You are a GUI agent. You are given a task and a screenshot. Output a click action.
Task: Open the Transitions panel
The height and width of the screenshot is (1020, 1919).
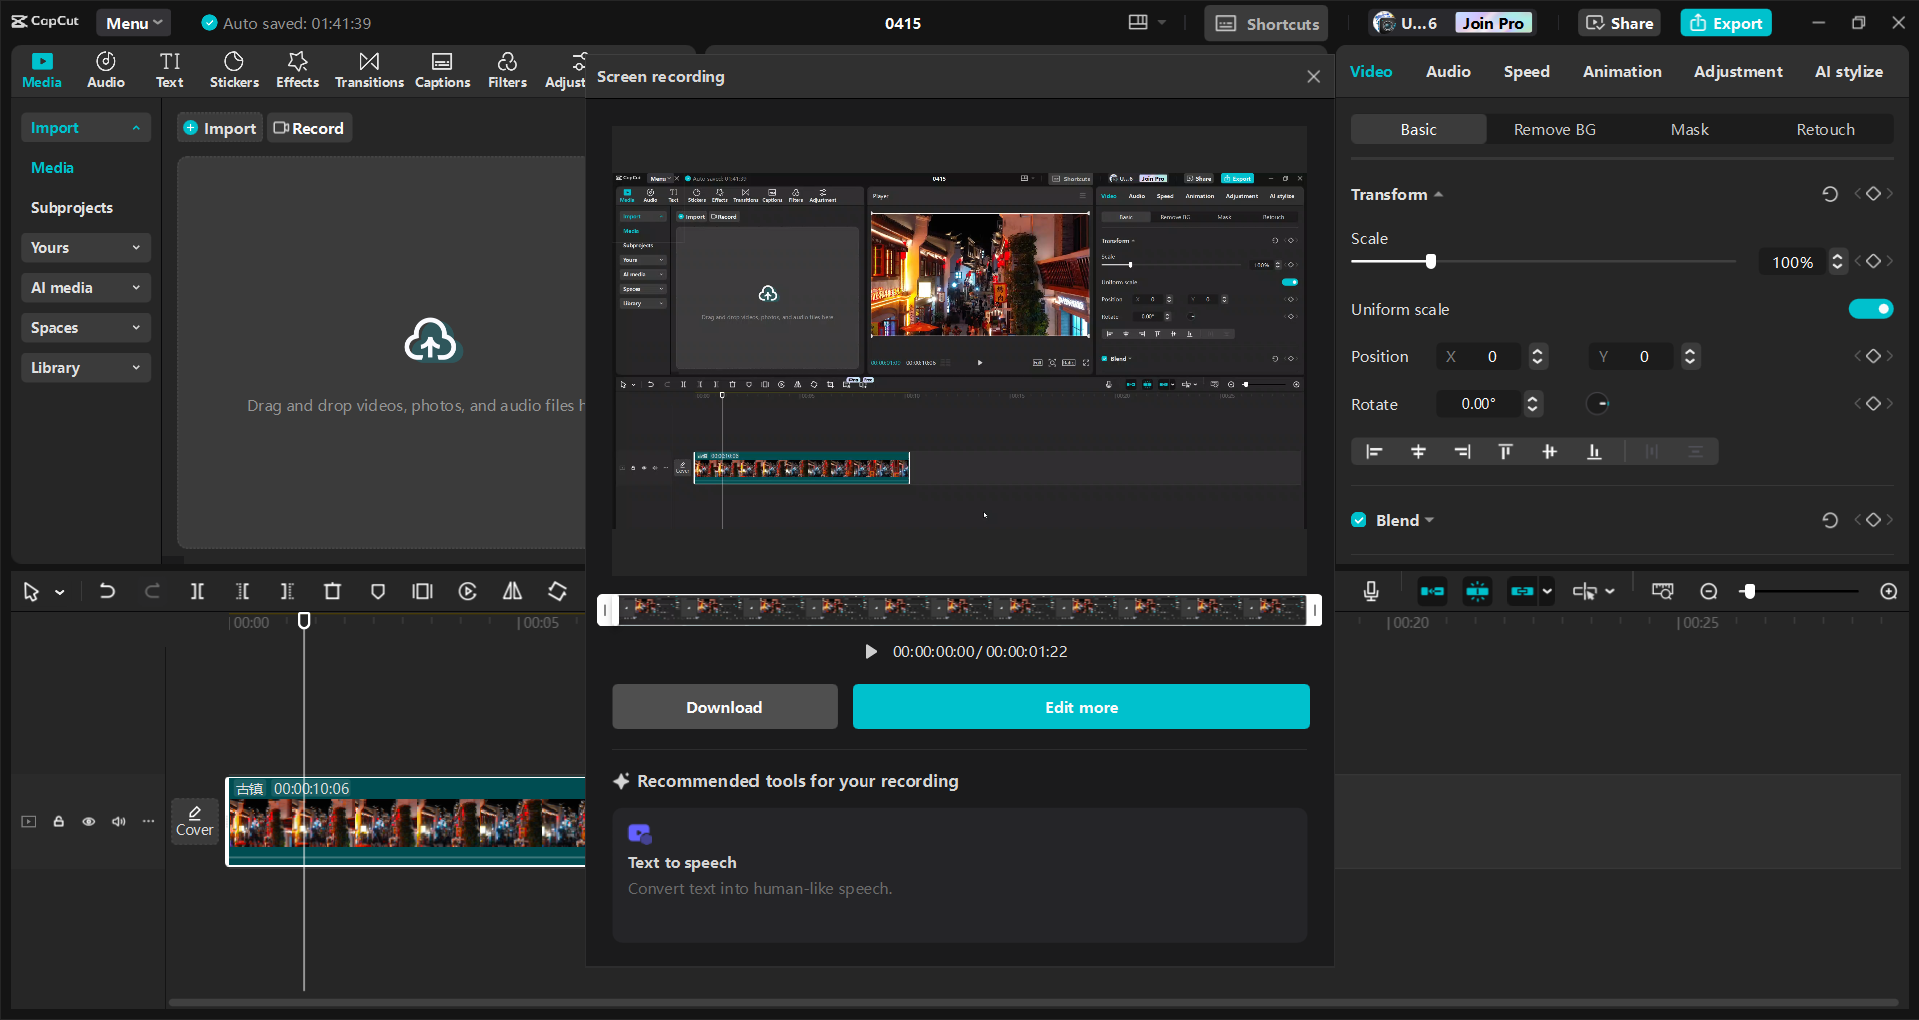click(x=368, y=69)
